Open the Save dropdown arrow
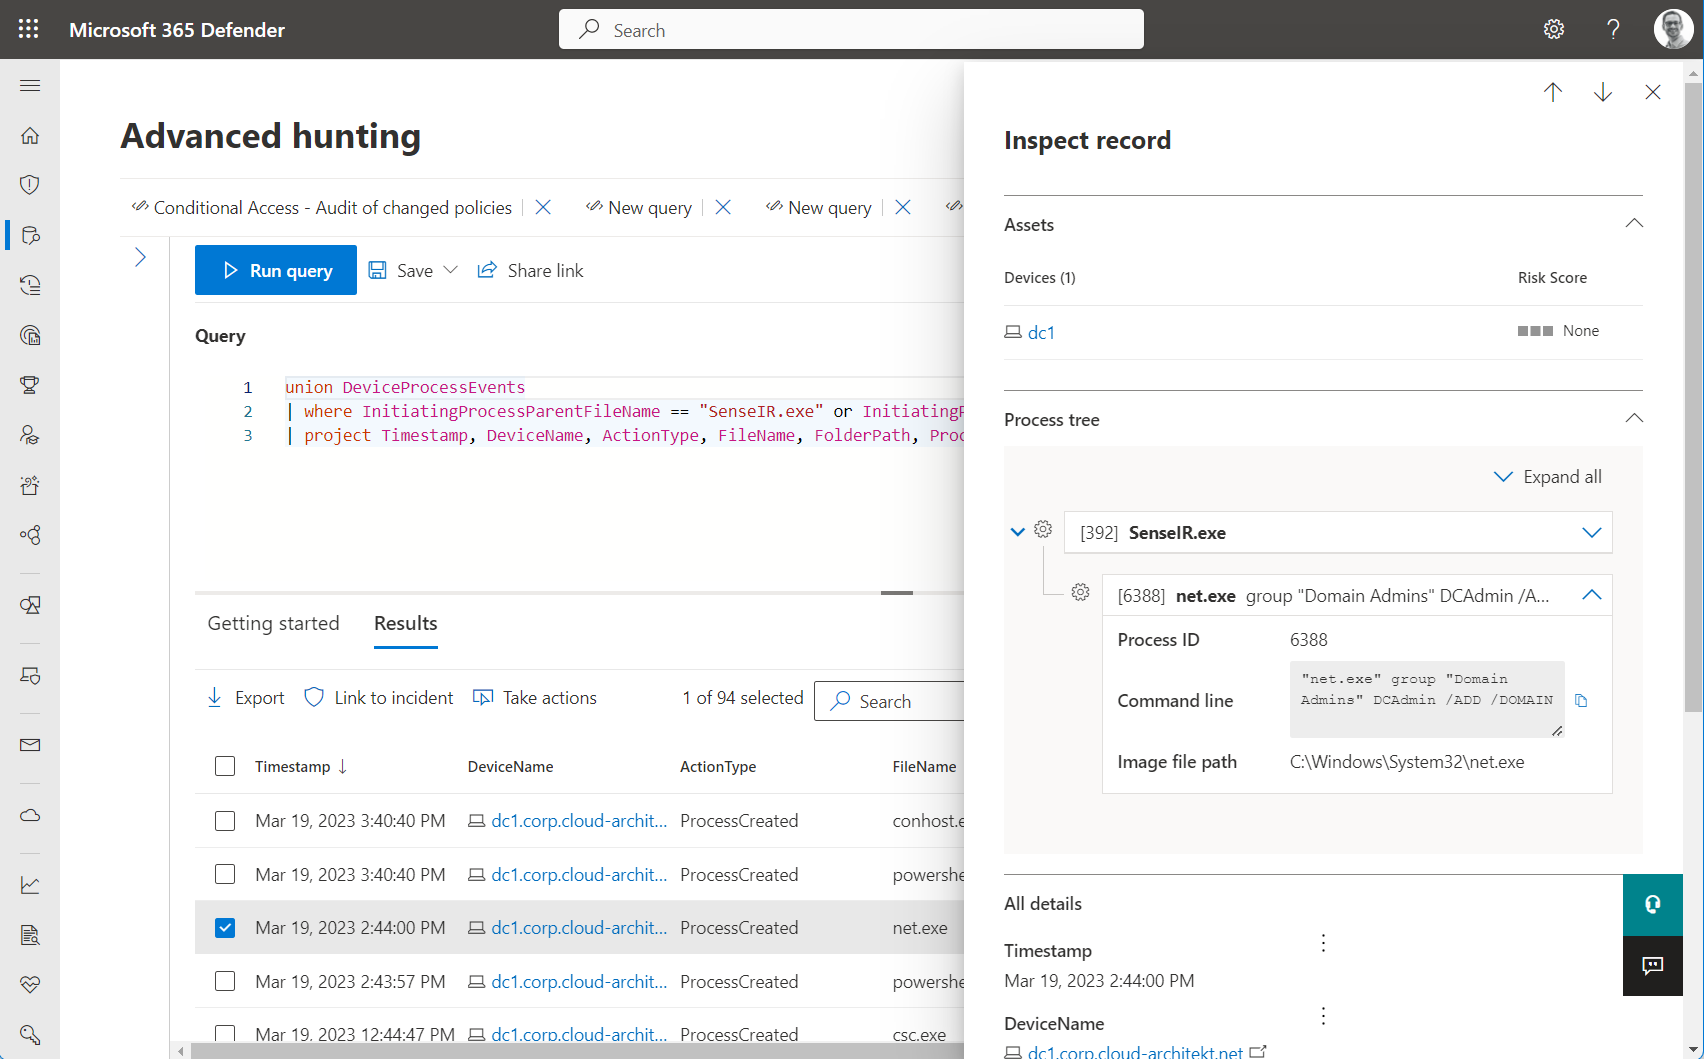This screenshot has height=1059, width=1704. 451,270
